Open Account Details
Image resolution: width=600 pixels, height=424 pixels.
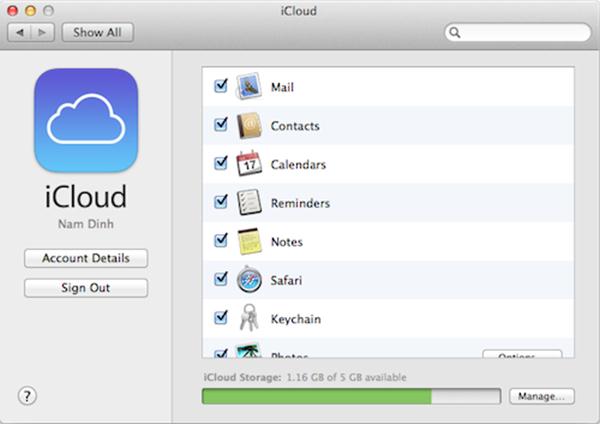pyautogui.click(x=86, y=258)
